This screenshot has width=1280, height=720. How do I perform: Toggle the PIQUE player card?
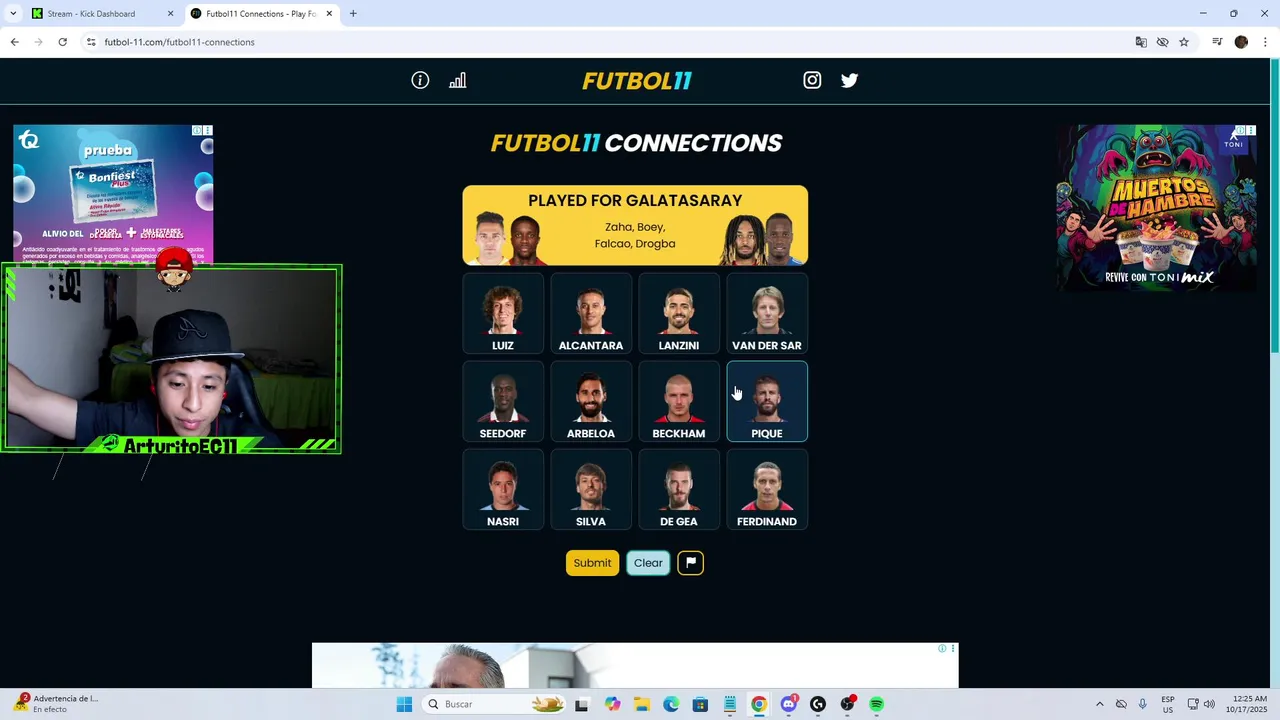coord(767,402)
